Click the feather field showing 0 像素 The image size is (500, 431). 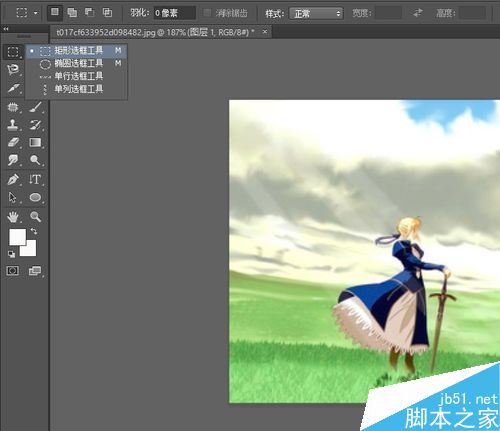pyautogui.click(x=174, y=13)
